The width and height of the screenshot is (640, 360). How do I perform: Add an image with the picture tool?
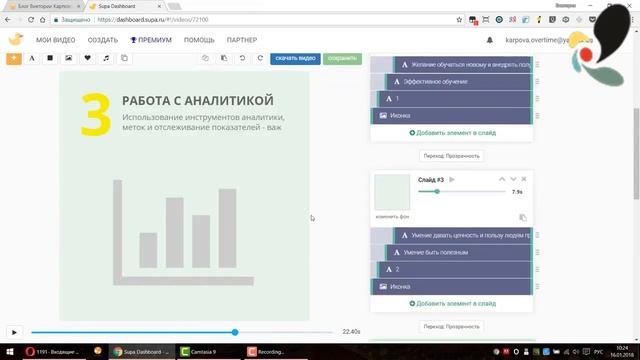tap(69, 58)
